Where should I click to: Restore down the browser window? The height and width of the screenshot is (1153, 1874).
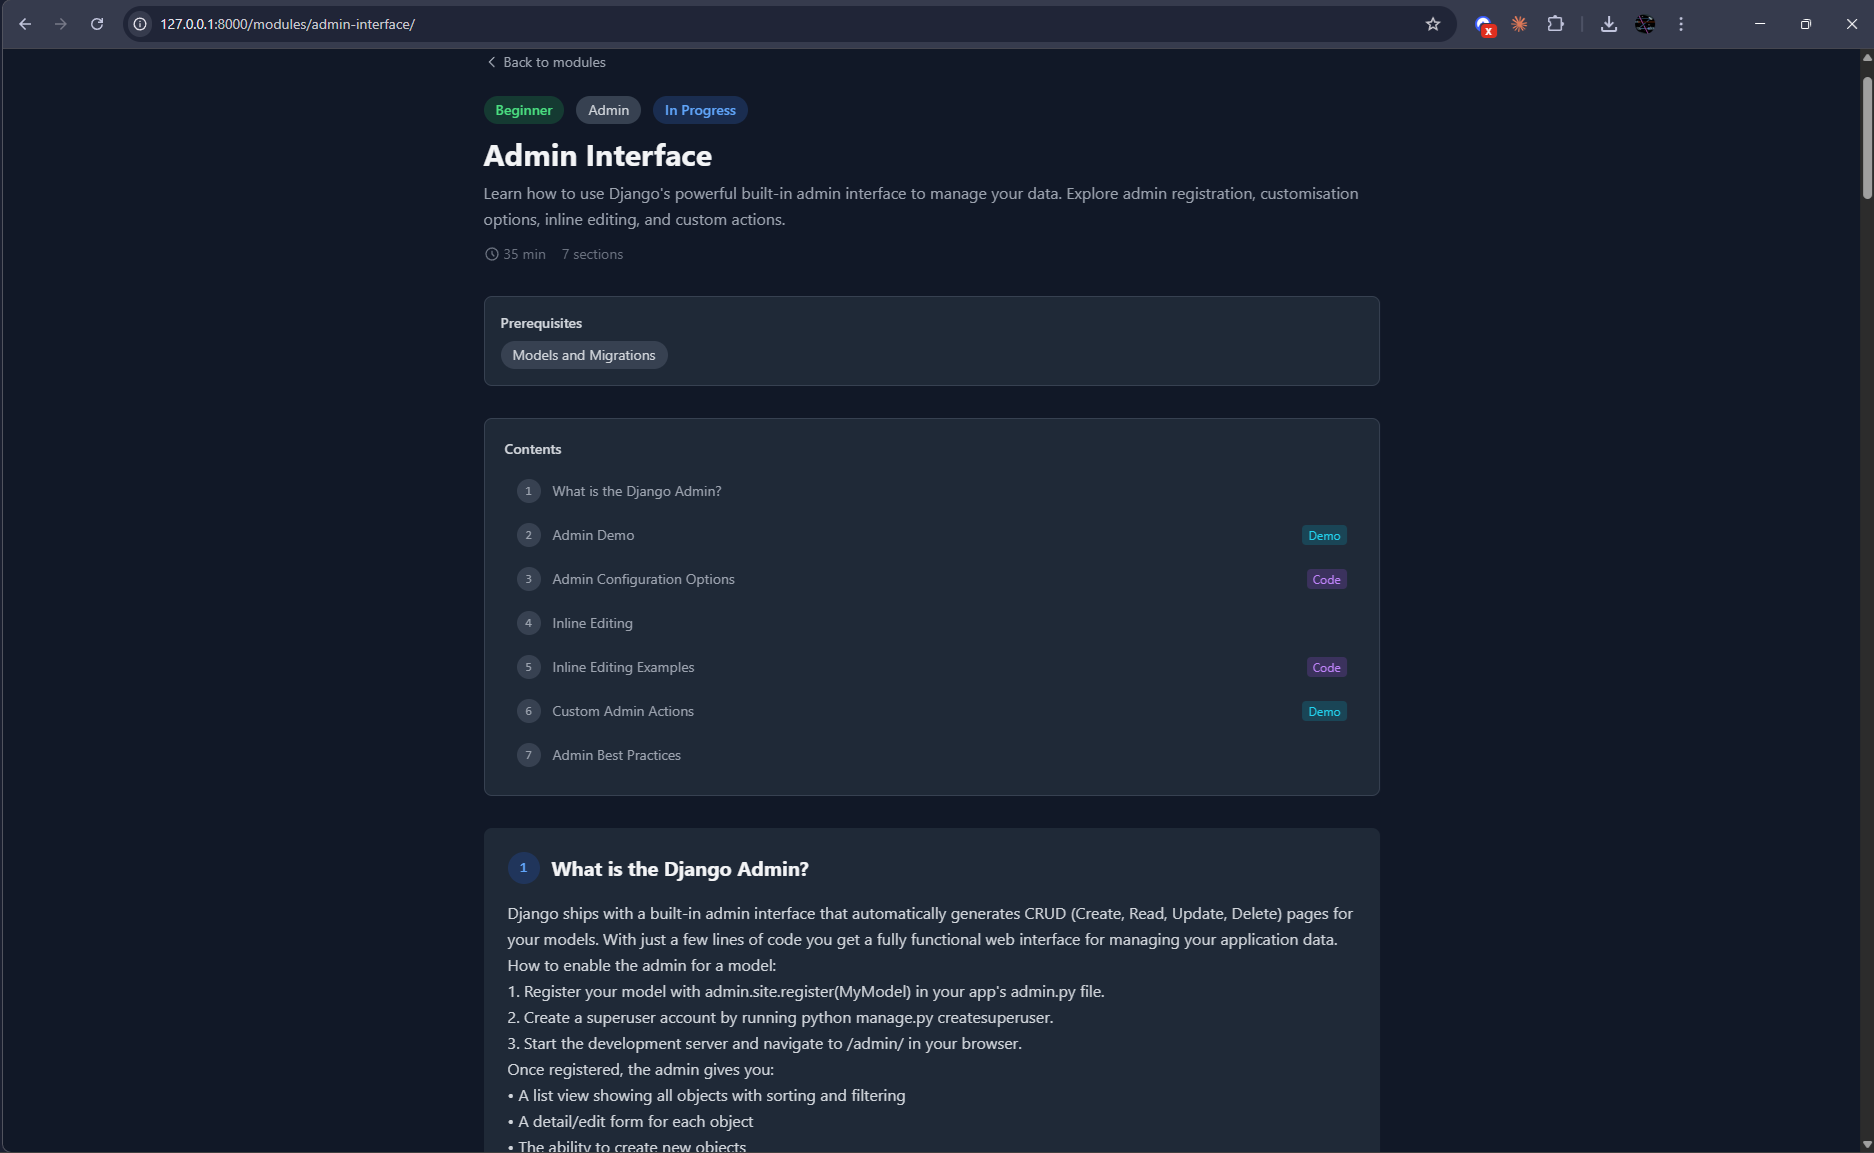tap(1806, 24)
